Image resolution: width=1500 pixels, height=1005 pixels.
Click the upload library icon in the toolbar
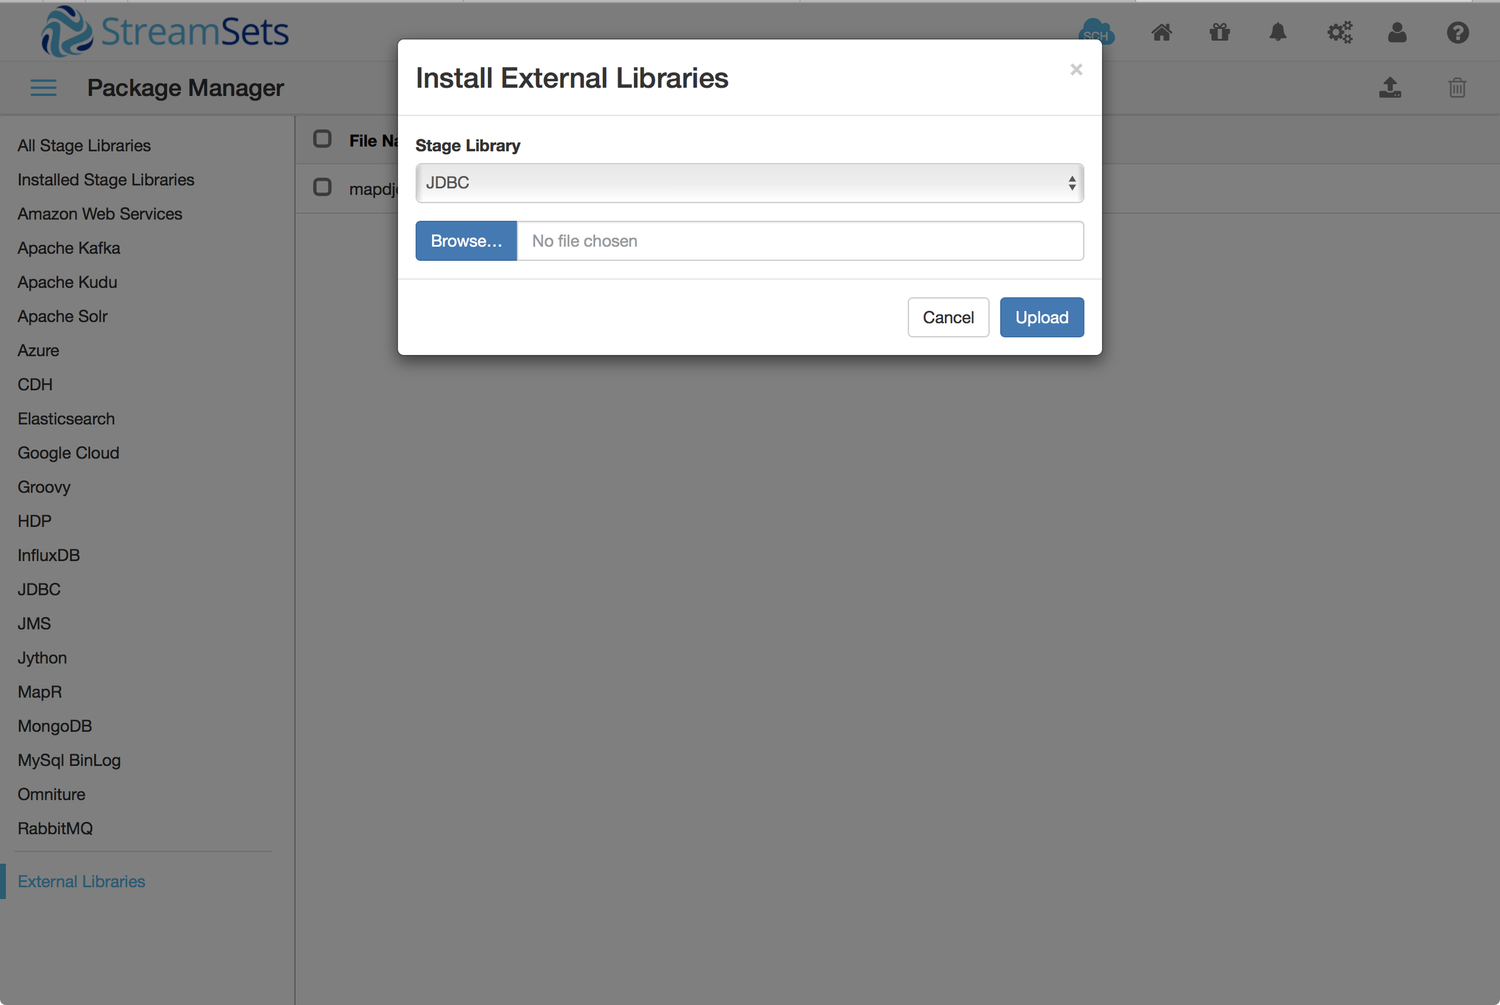point(1390,88)
